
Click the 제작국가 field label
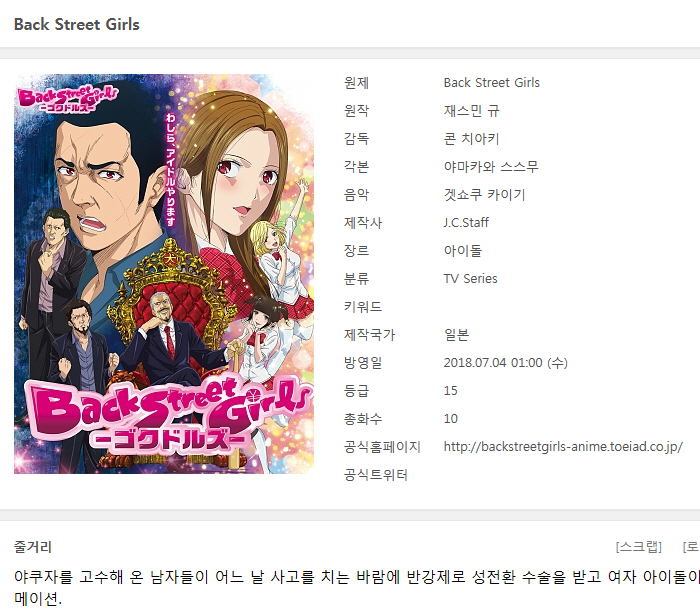[x=370, y=335]
